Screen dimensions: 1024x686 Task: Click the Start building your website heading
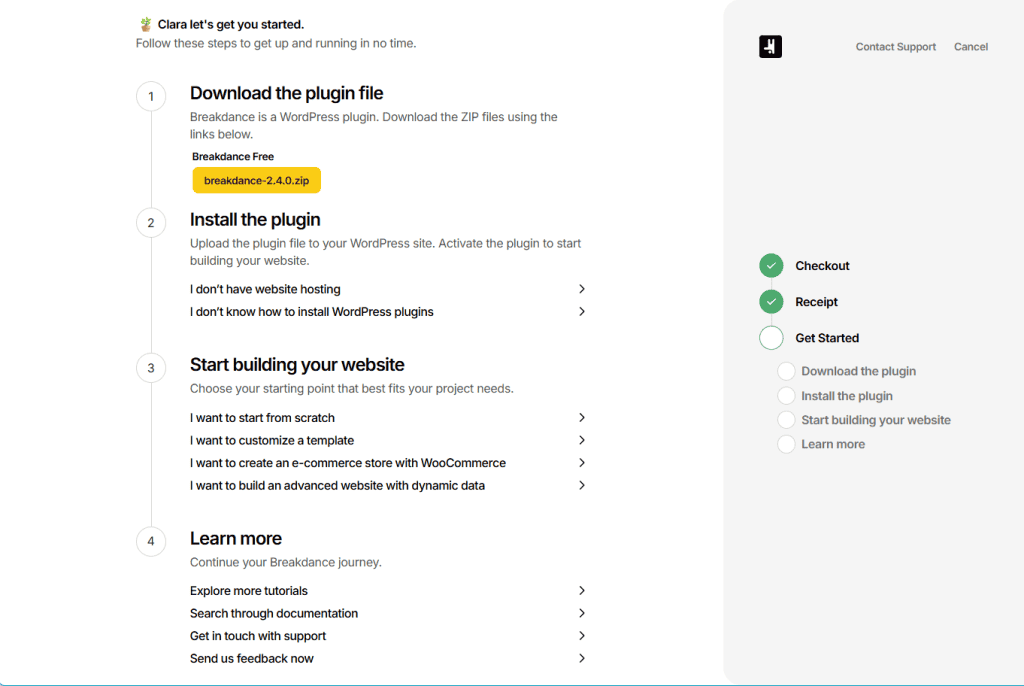297,365
